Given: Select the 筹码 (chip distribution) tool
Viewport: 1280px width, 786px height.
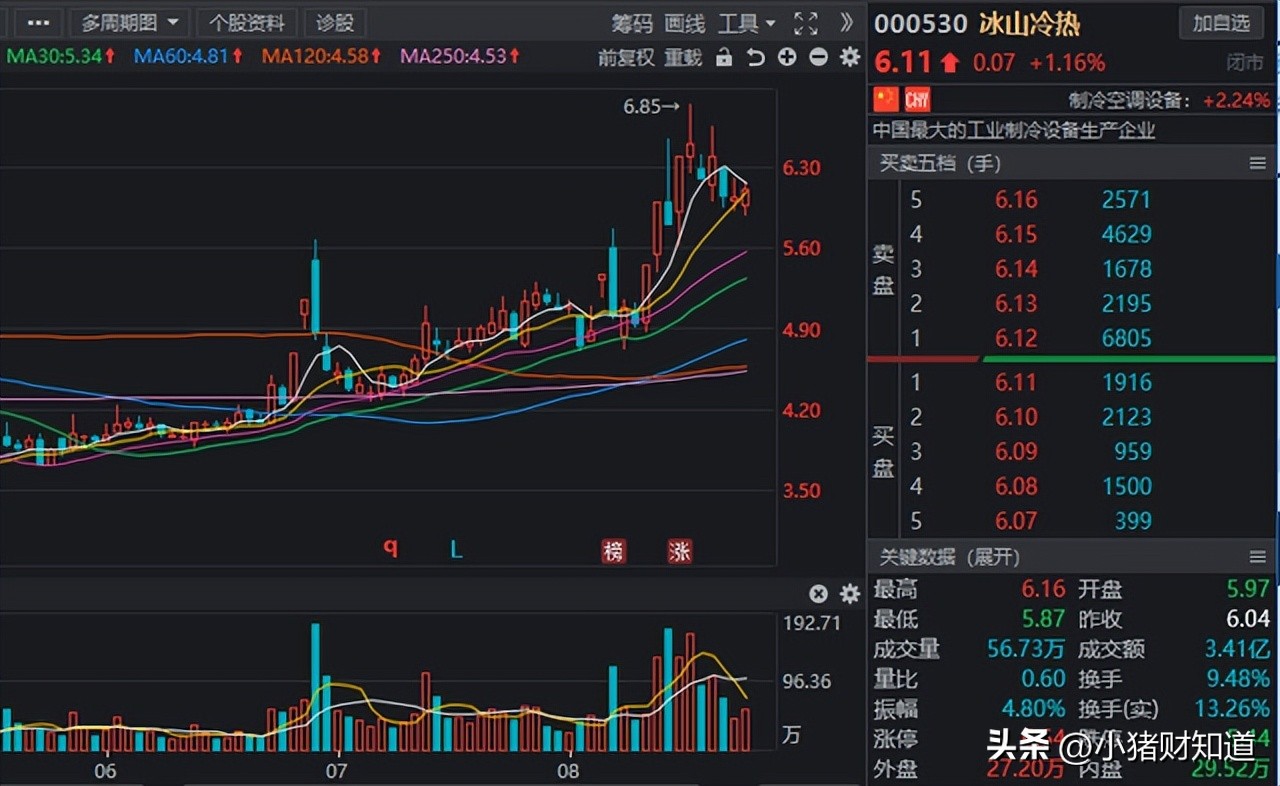Looking at the screenshot, I should (x=633, y=24).
